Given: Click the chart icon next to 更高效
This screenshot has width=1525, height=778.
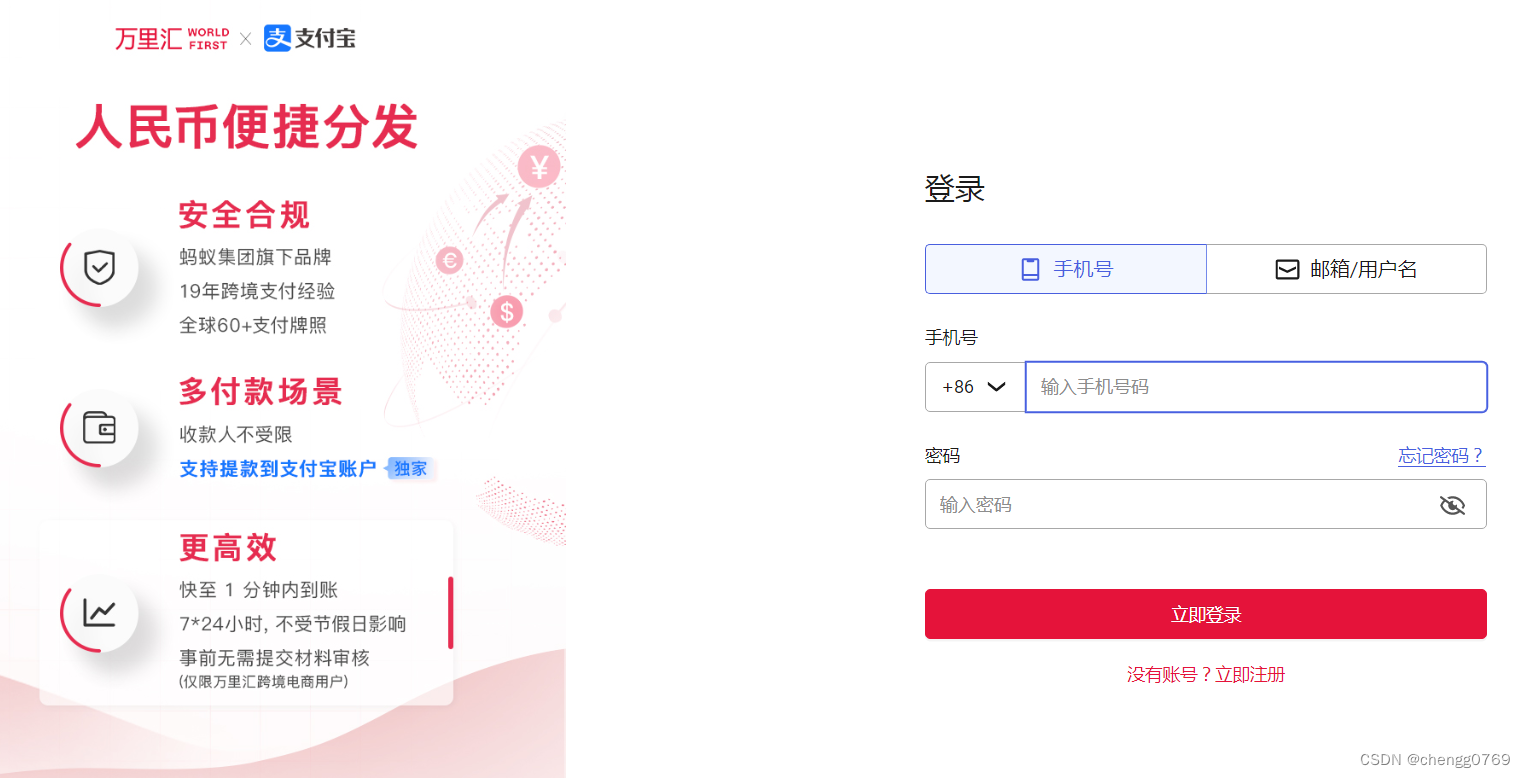Looking at the screenshot, I should [98, 613].
